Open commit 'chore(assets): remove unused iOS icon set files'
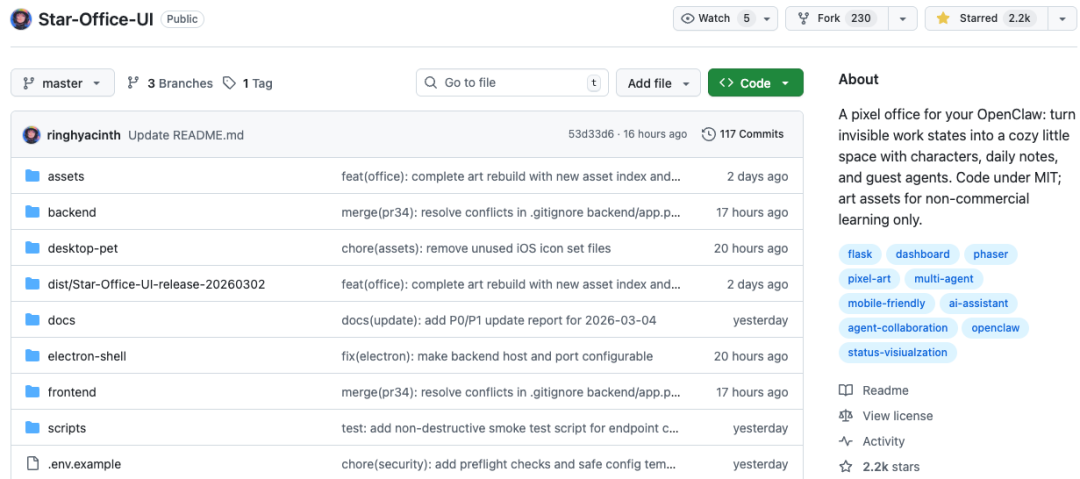The height and width of the screenshot is (479, 1080). 476,248
